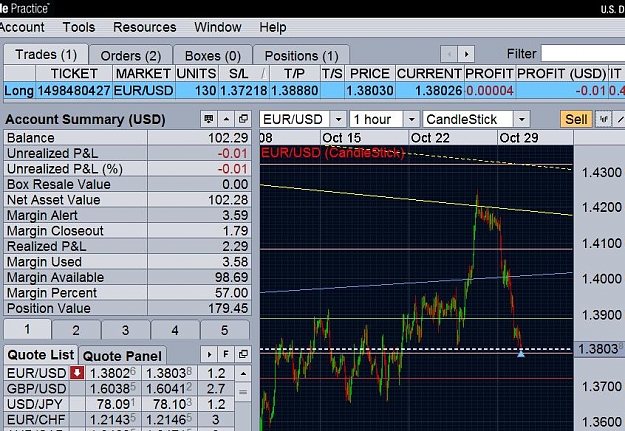
Task: Click inside the Filter input field
Action: click(x=583, y=53)
